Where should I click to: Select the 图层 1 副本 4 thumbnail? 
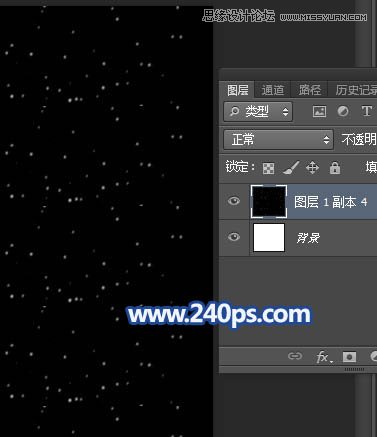pos(269,202)
